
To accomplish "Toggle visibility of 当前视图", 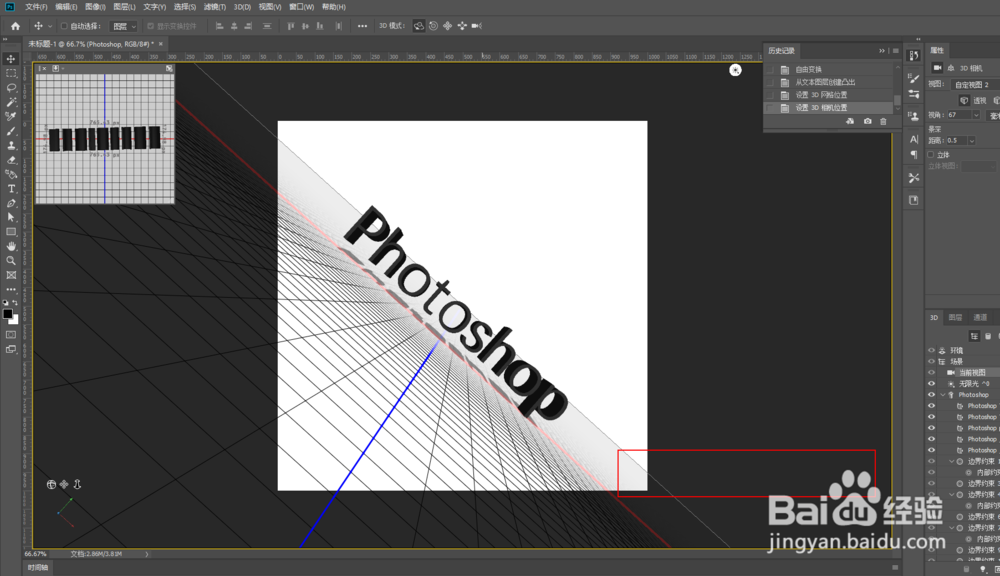I will click(931, 373).
